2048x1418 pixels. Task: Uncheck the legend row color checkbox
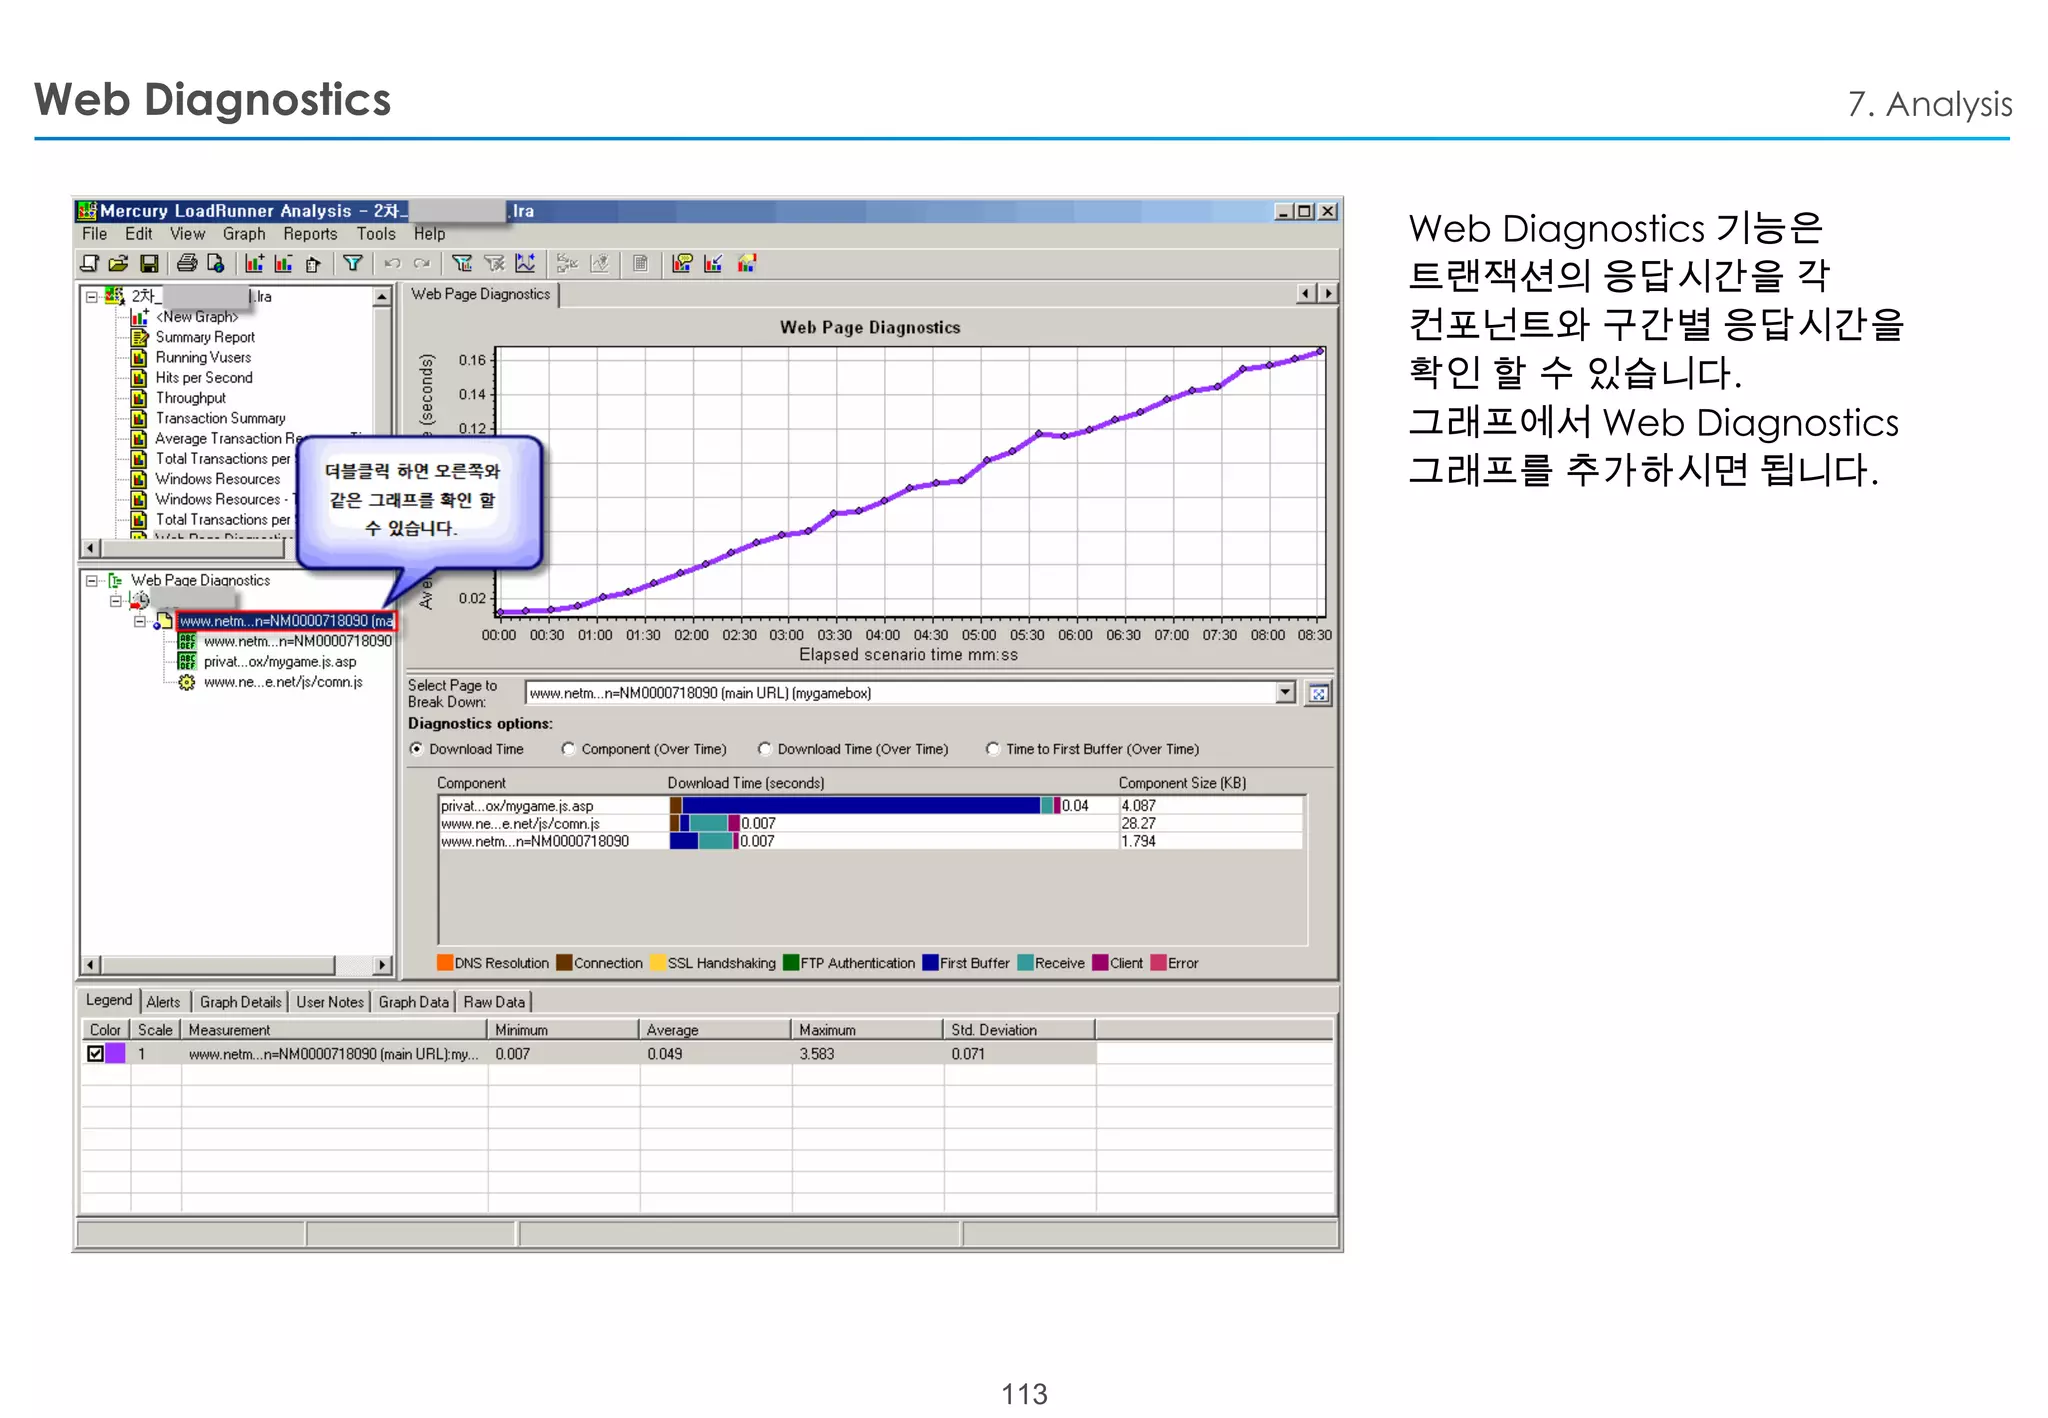[x=96, y=1053]
